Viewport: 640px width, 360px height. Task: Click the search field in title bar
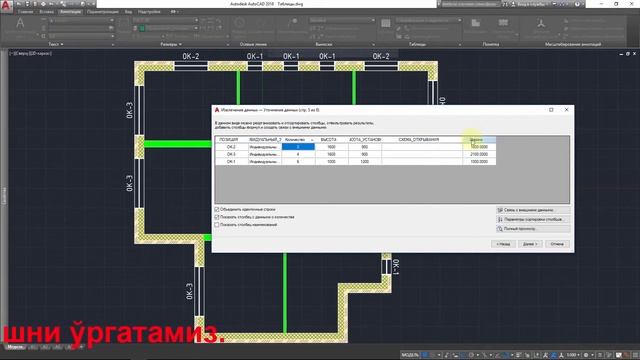469,4
